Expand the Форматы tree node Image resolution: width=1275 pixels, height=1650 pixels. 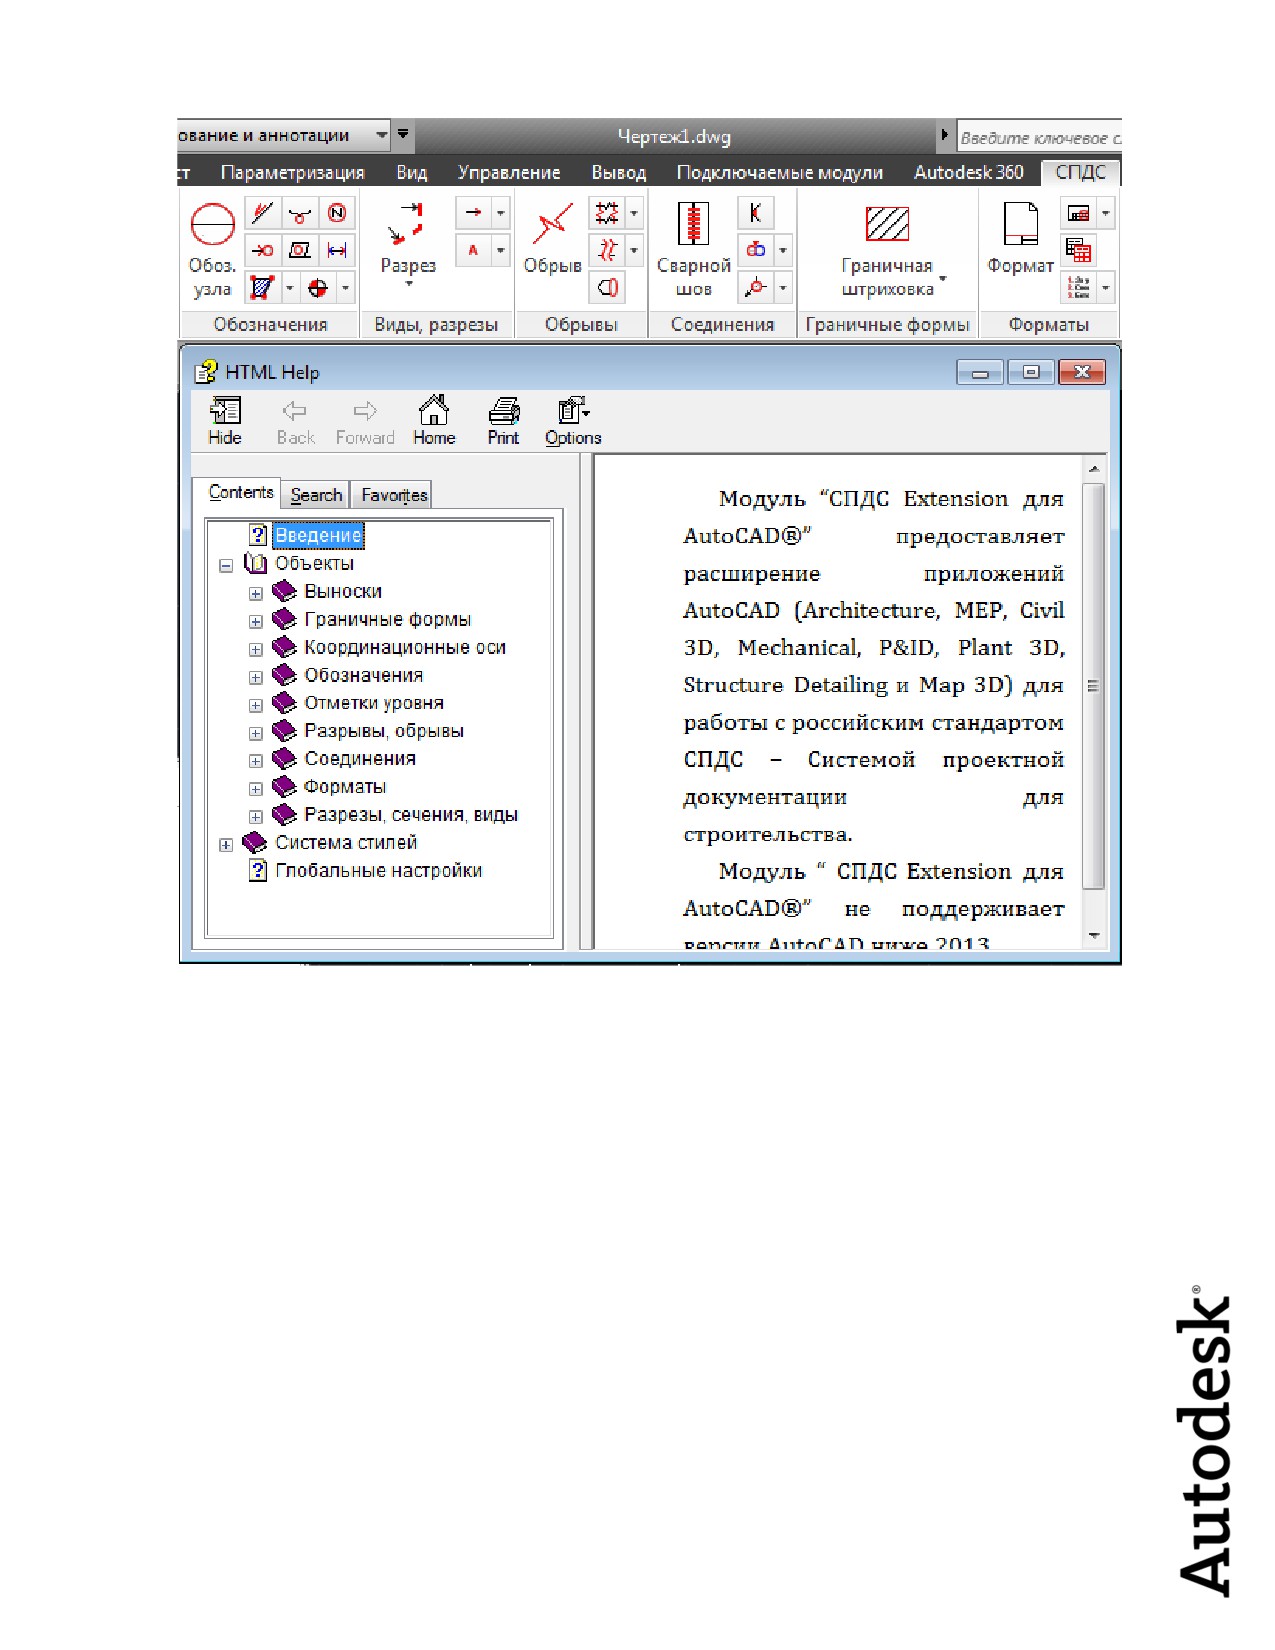256,788
